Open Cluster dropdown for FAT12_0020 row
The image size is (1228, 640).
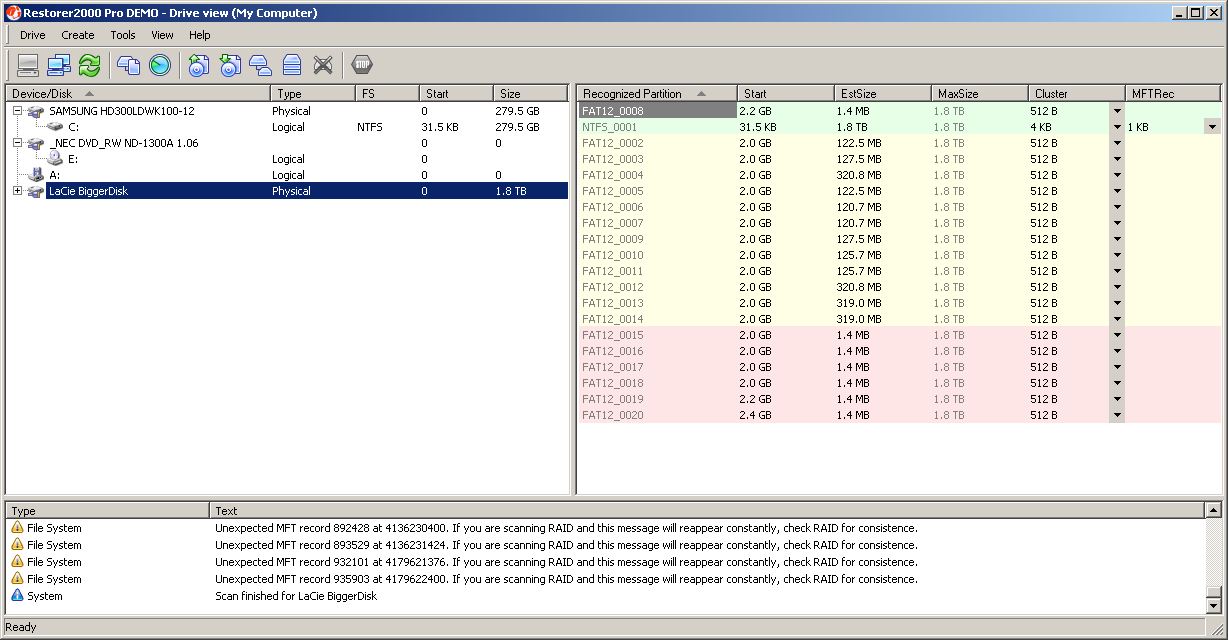(x=1117, y=415)
